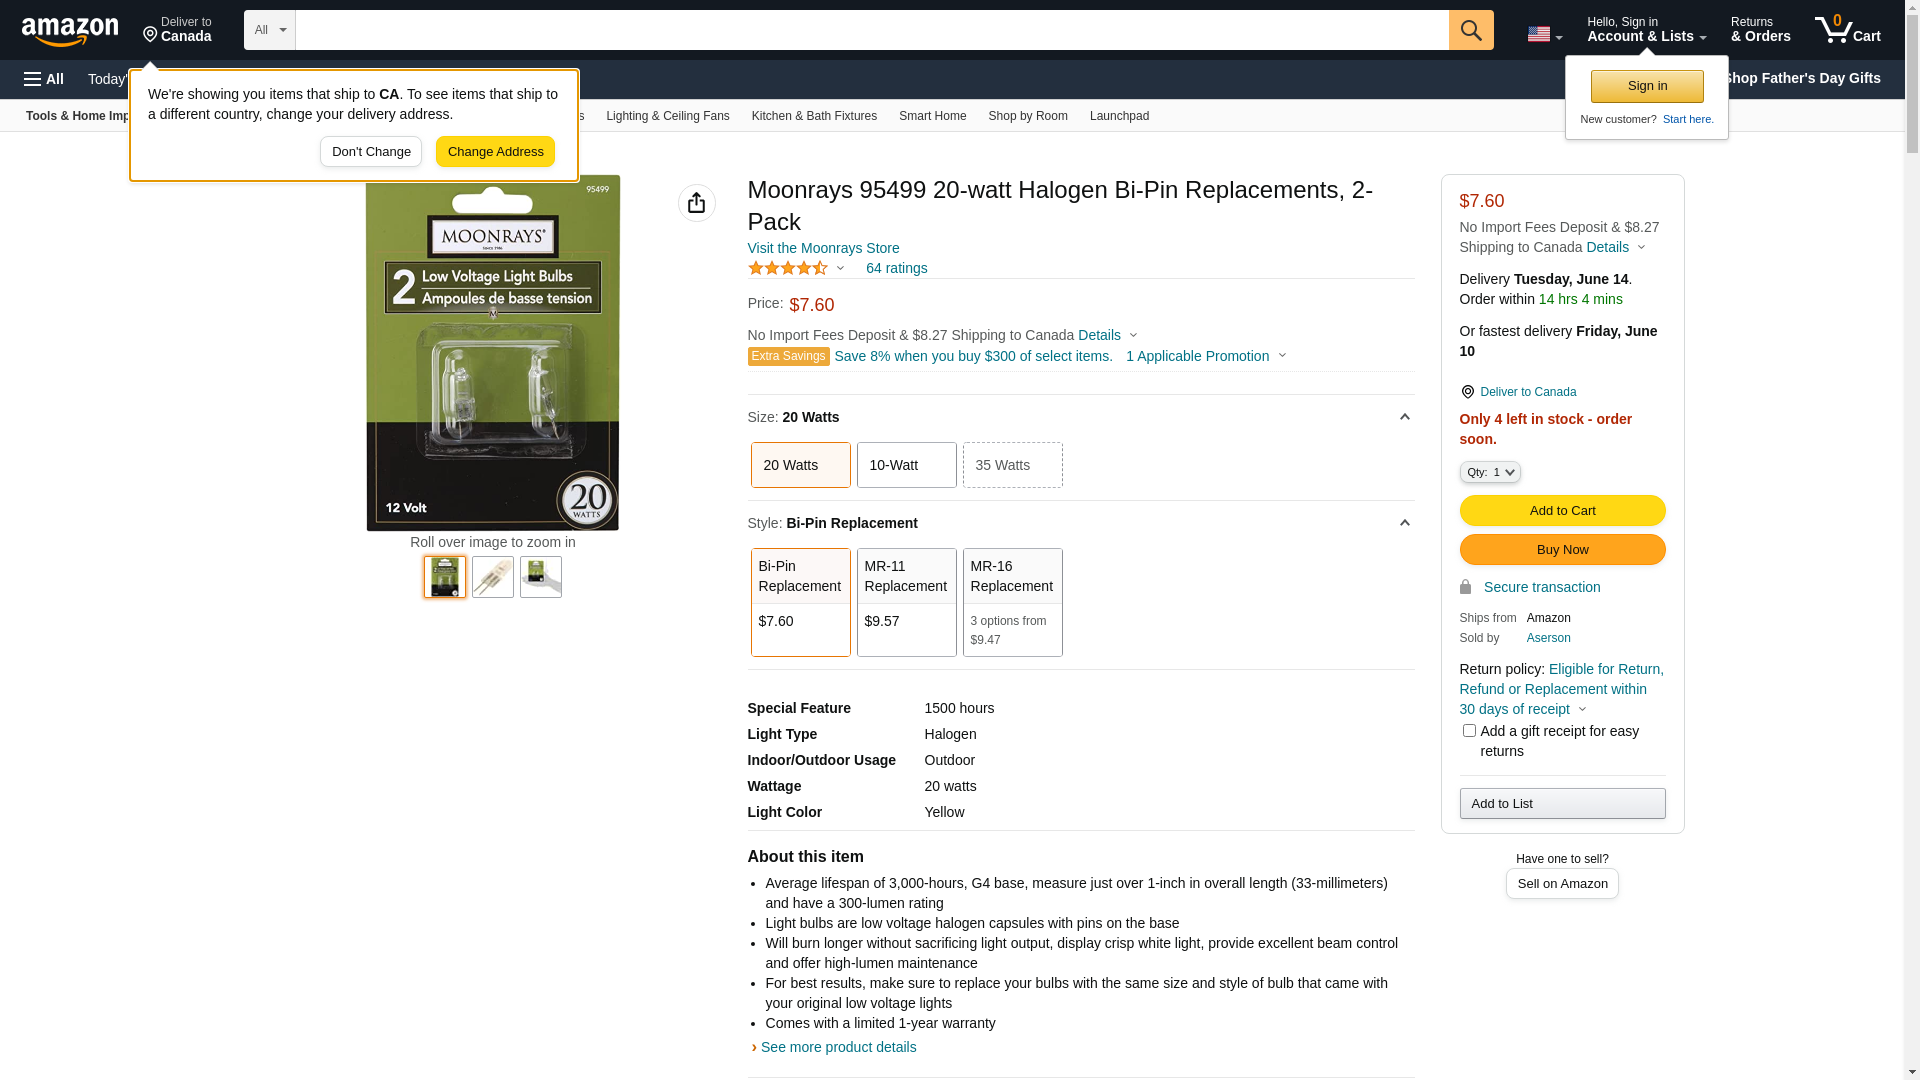This screenshot has height=1080, width=1920.
Task: Open the hamburger All menu
Action: [44, 79]
